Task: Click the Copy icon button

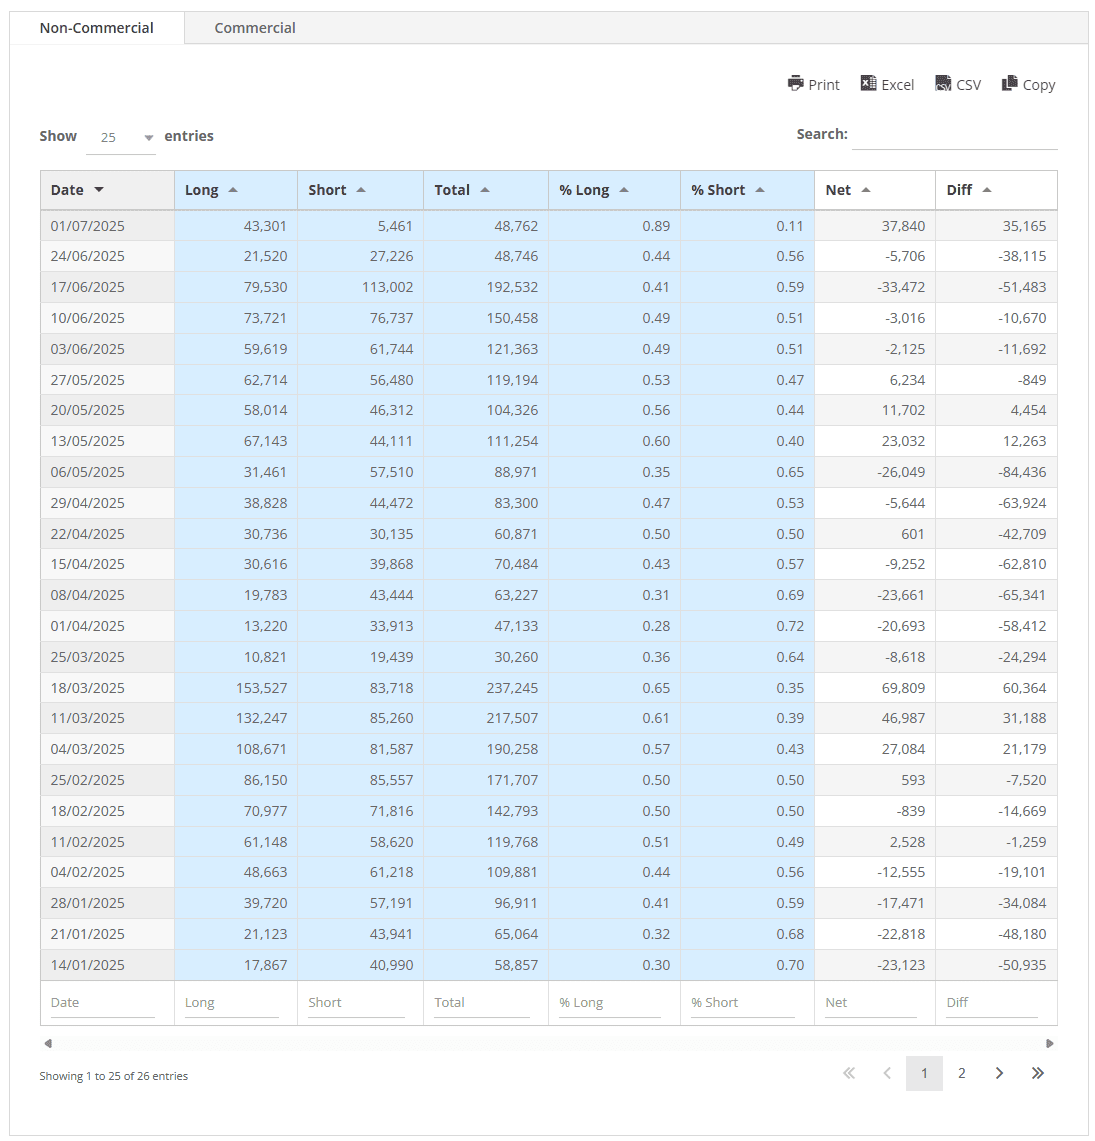Action: [1010, 84]
